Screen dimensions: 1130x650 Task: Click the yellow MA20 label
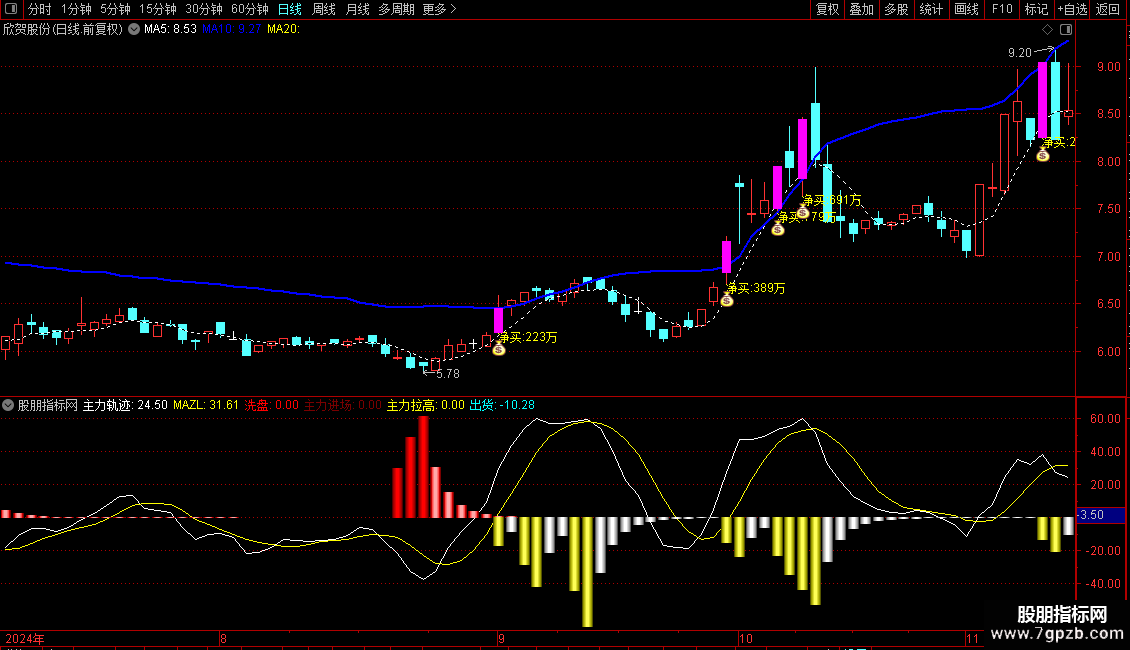(283, 29)
